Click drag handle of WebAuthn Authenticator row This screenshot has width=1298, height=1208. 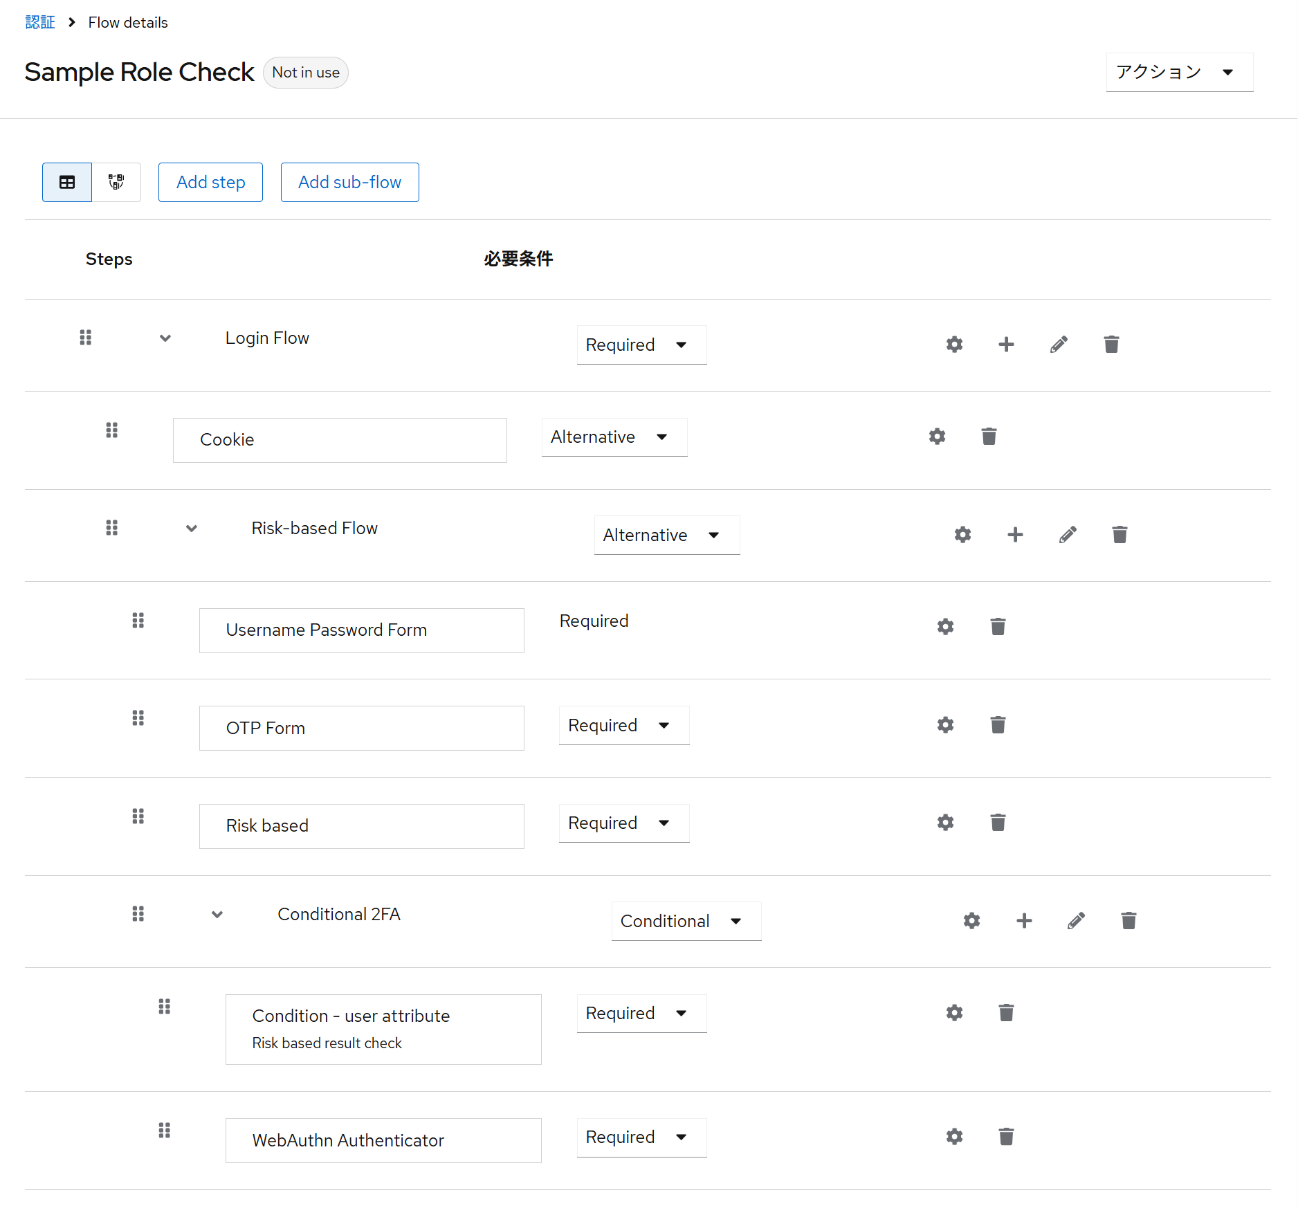click(164, 1130)
